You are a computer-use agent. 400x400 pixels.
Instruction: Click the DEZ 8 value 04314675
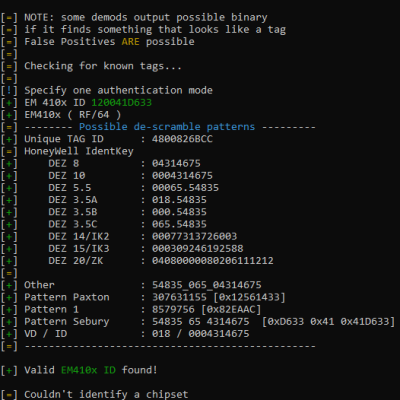[176, 163]
